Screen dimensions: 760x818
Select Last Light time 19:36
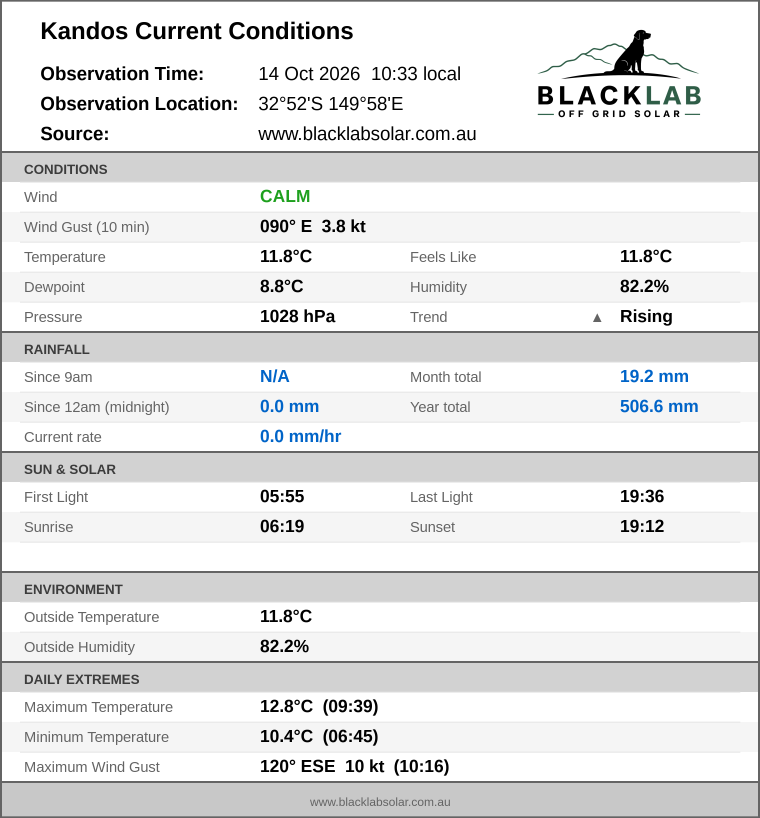point(642,496)
